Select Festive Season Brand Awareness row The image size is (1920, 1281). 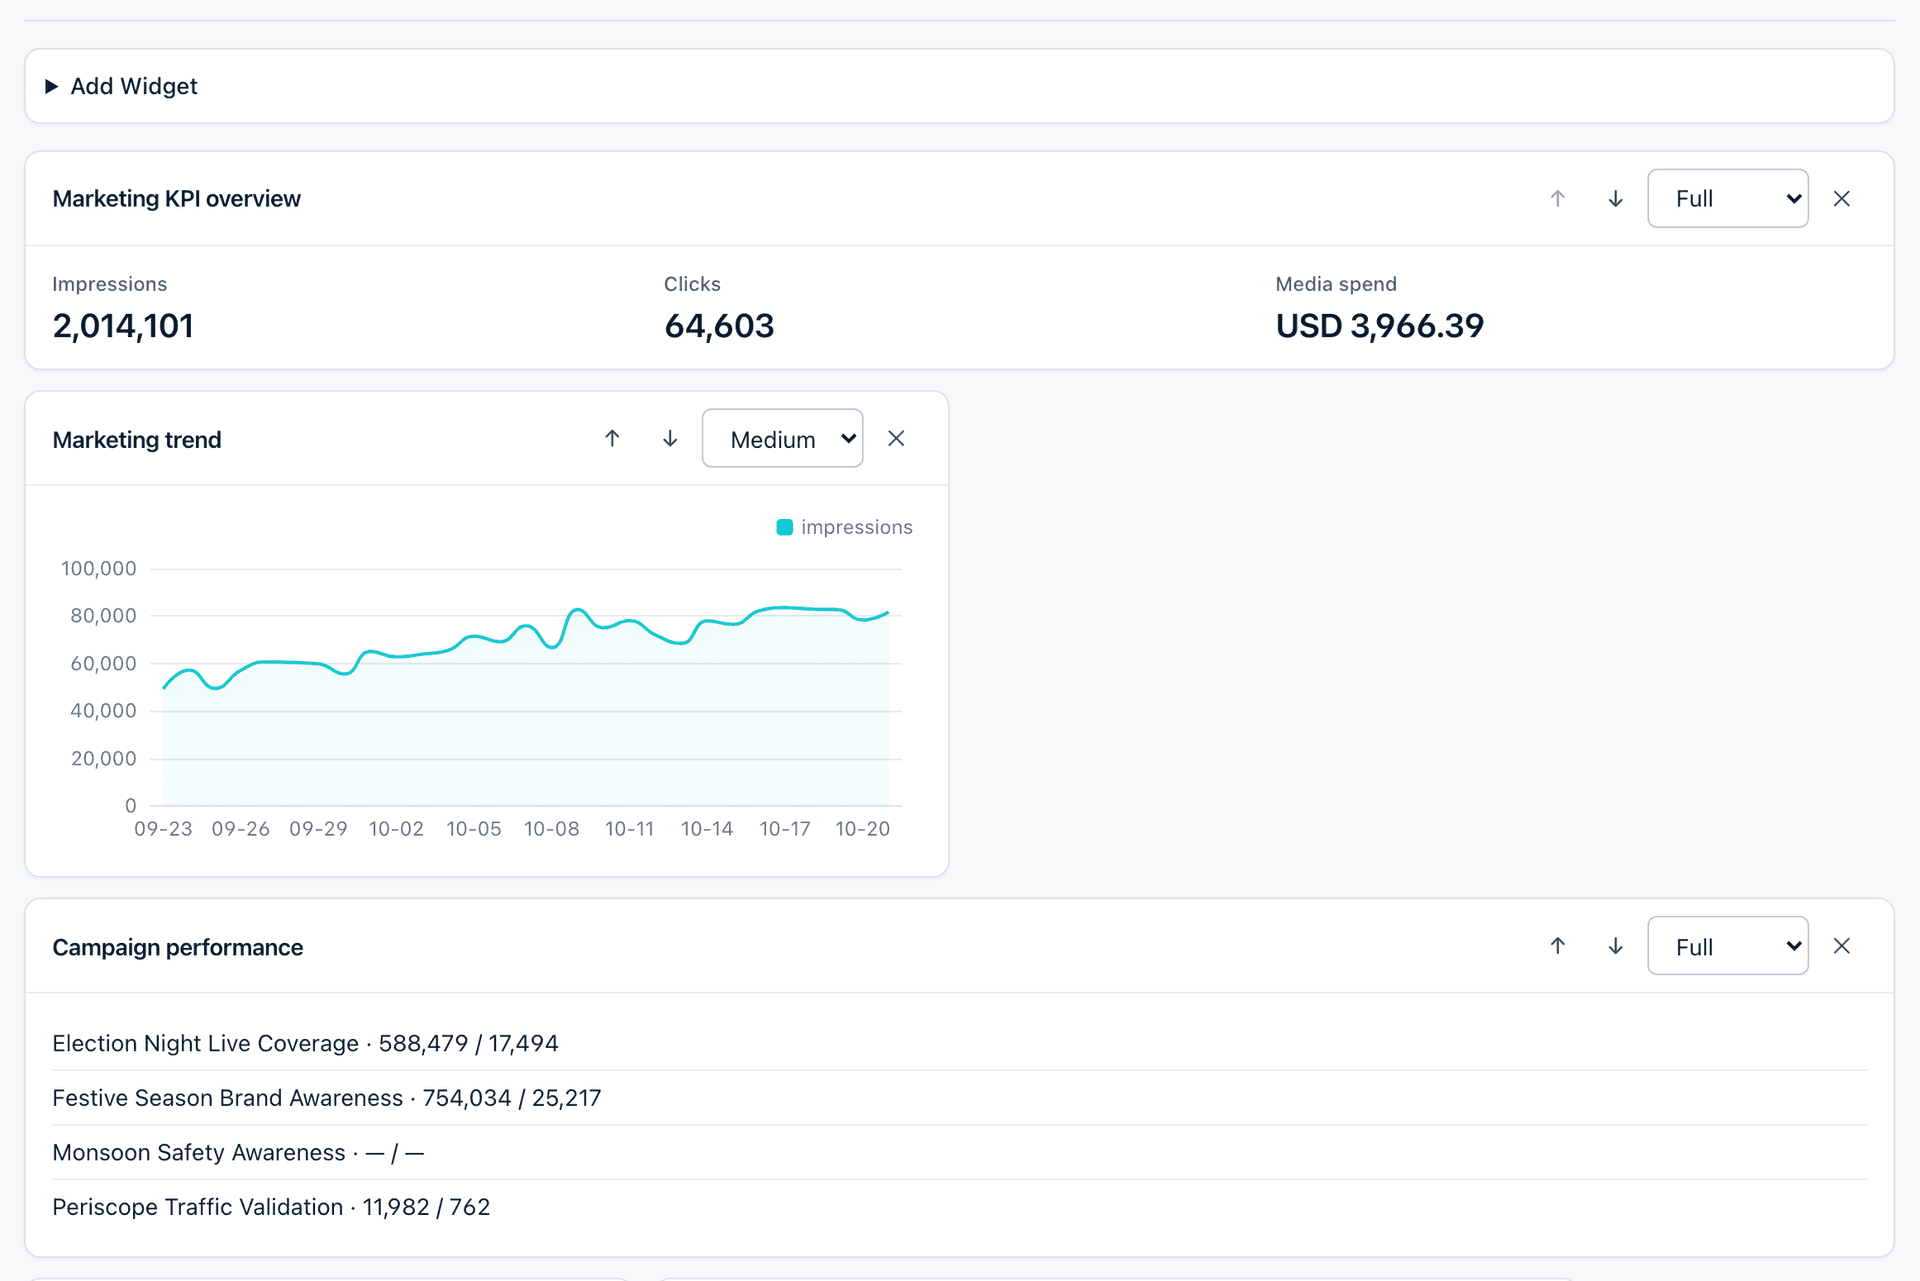pyautogui.click(x=959, y=1098)
